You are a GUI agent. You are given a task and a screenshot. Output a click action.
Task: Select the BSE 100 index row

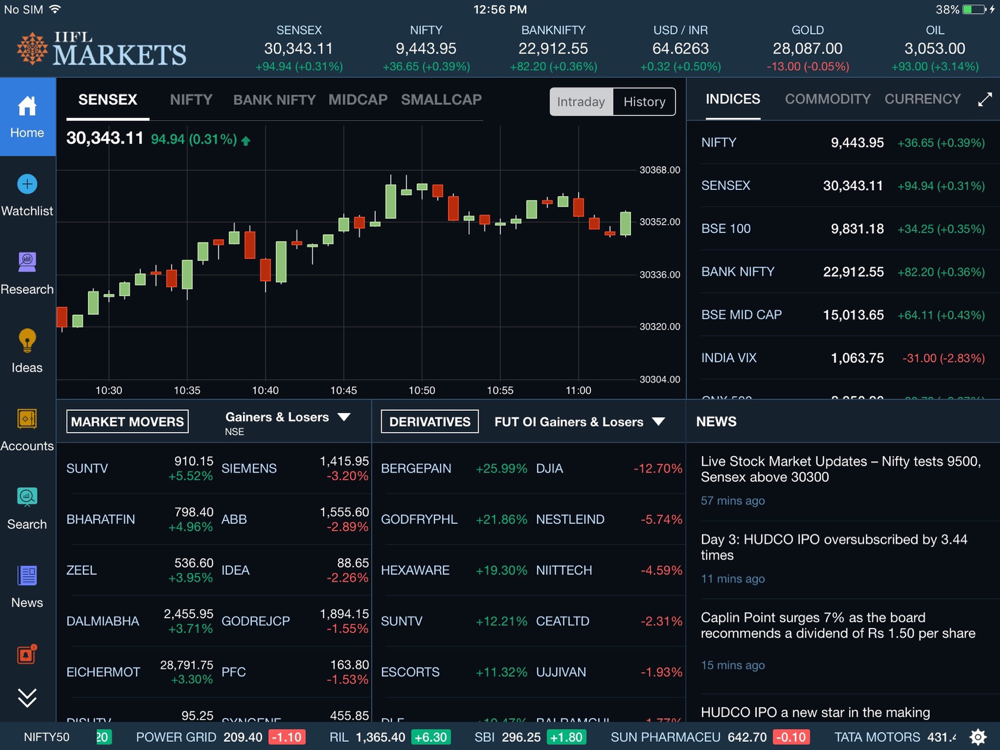click(843, 229)
